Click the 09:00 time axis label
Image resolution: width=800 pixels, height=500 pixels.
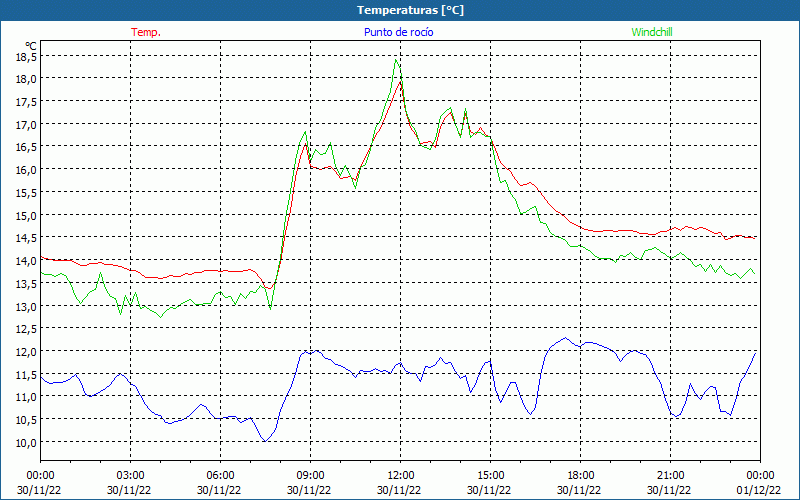(310, 476)
